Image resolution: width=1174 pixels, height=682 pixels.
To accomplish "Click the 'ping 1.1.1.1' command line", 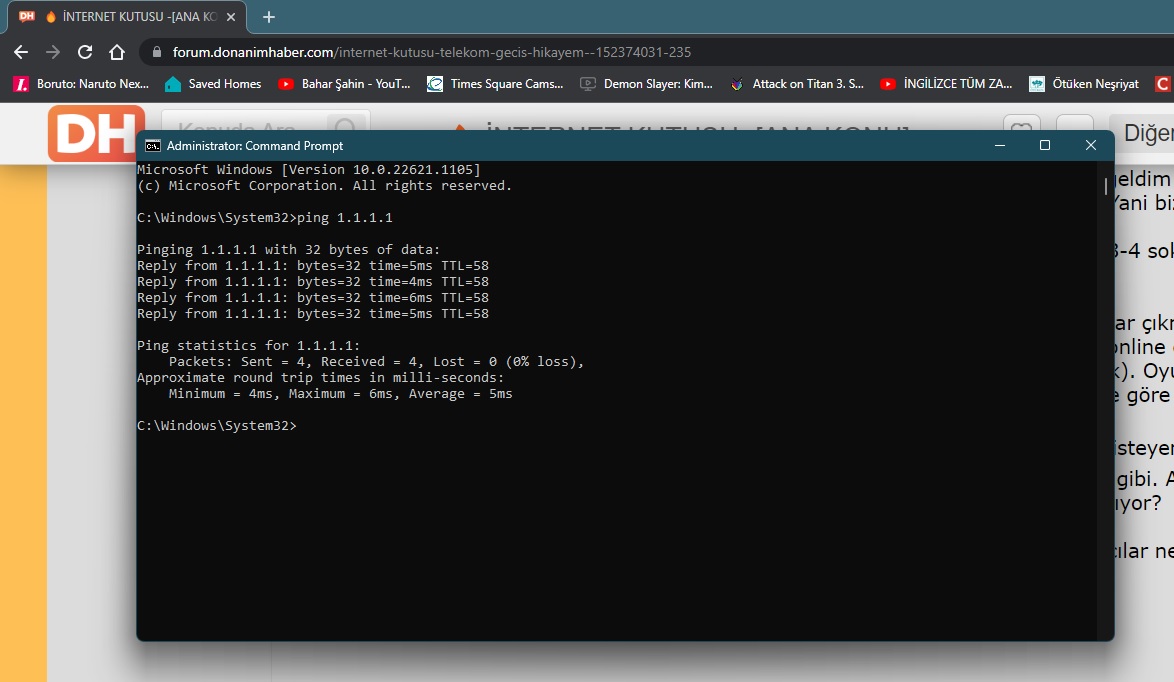I will tap(264, 218).
